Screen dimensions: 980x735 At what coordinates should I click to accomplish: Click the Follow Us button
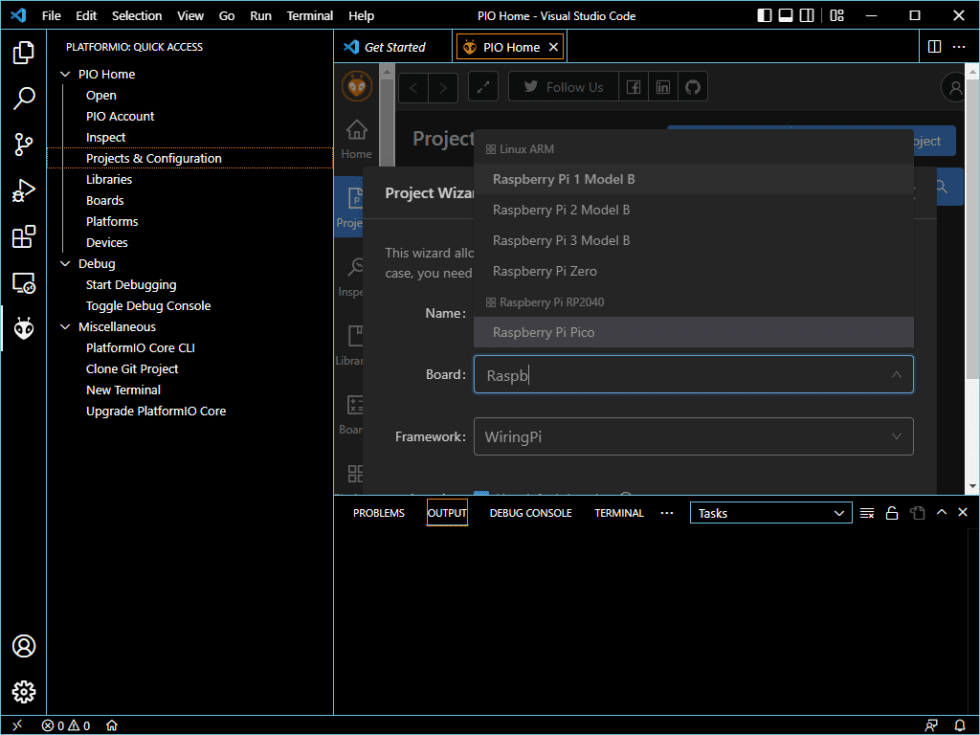(563, 87)
